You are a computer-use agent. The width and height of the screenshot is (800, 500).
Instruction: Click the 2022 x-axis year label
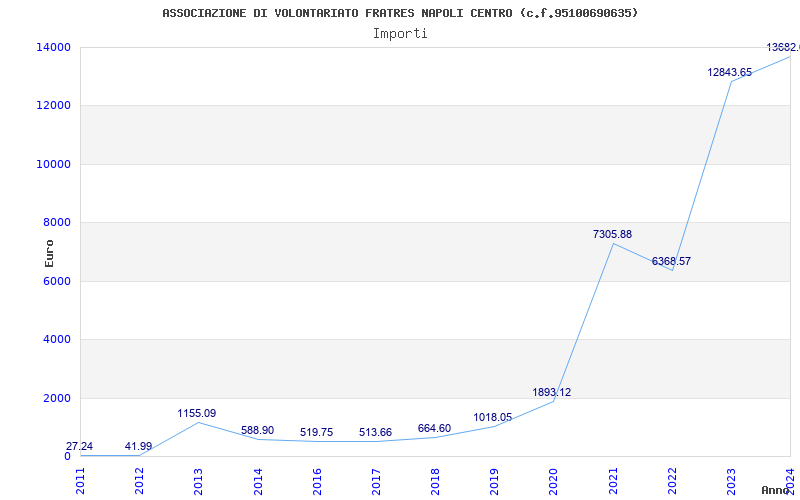click(x=672, y=481)
